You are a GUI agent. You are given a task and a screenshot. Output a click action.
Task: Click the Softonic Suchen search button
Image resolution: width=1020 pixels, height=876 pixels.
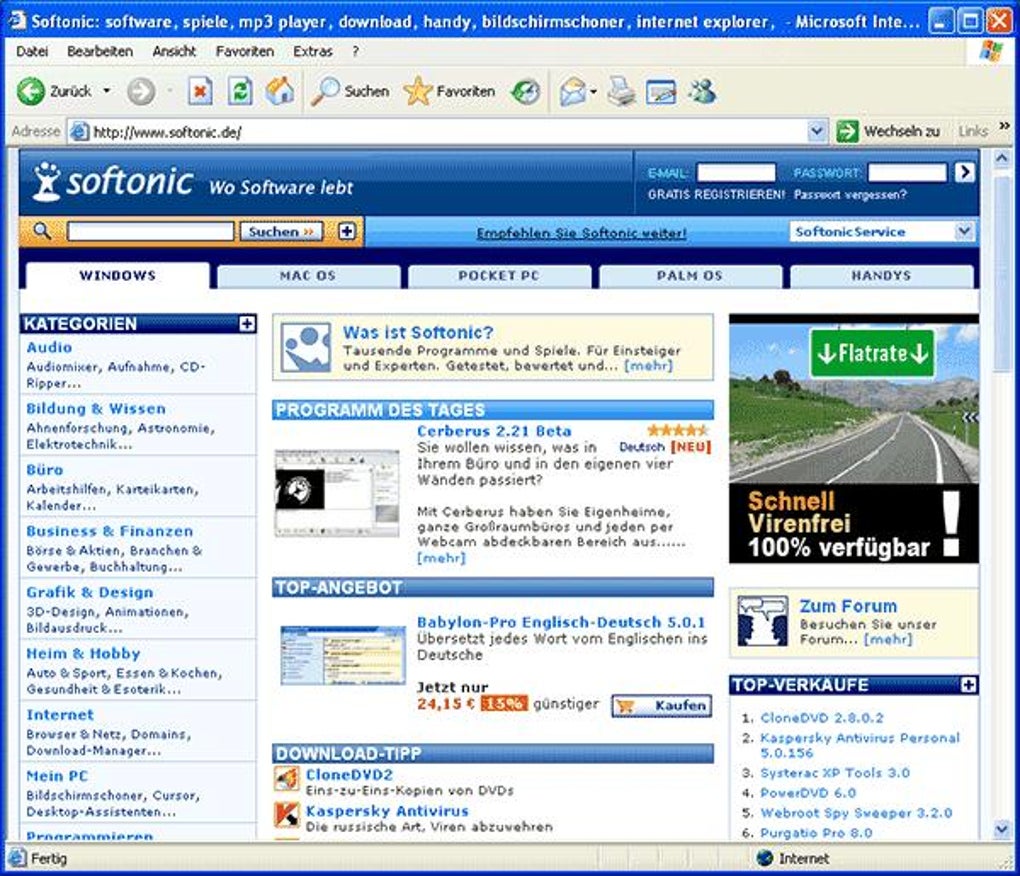(281, 232)
